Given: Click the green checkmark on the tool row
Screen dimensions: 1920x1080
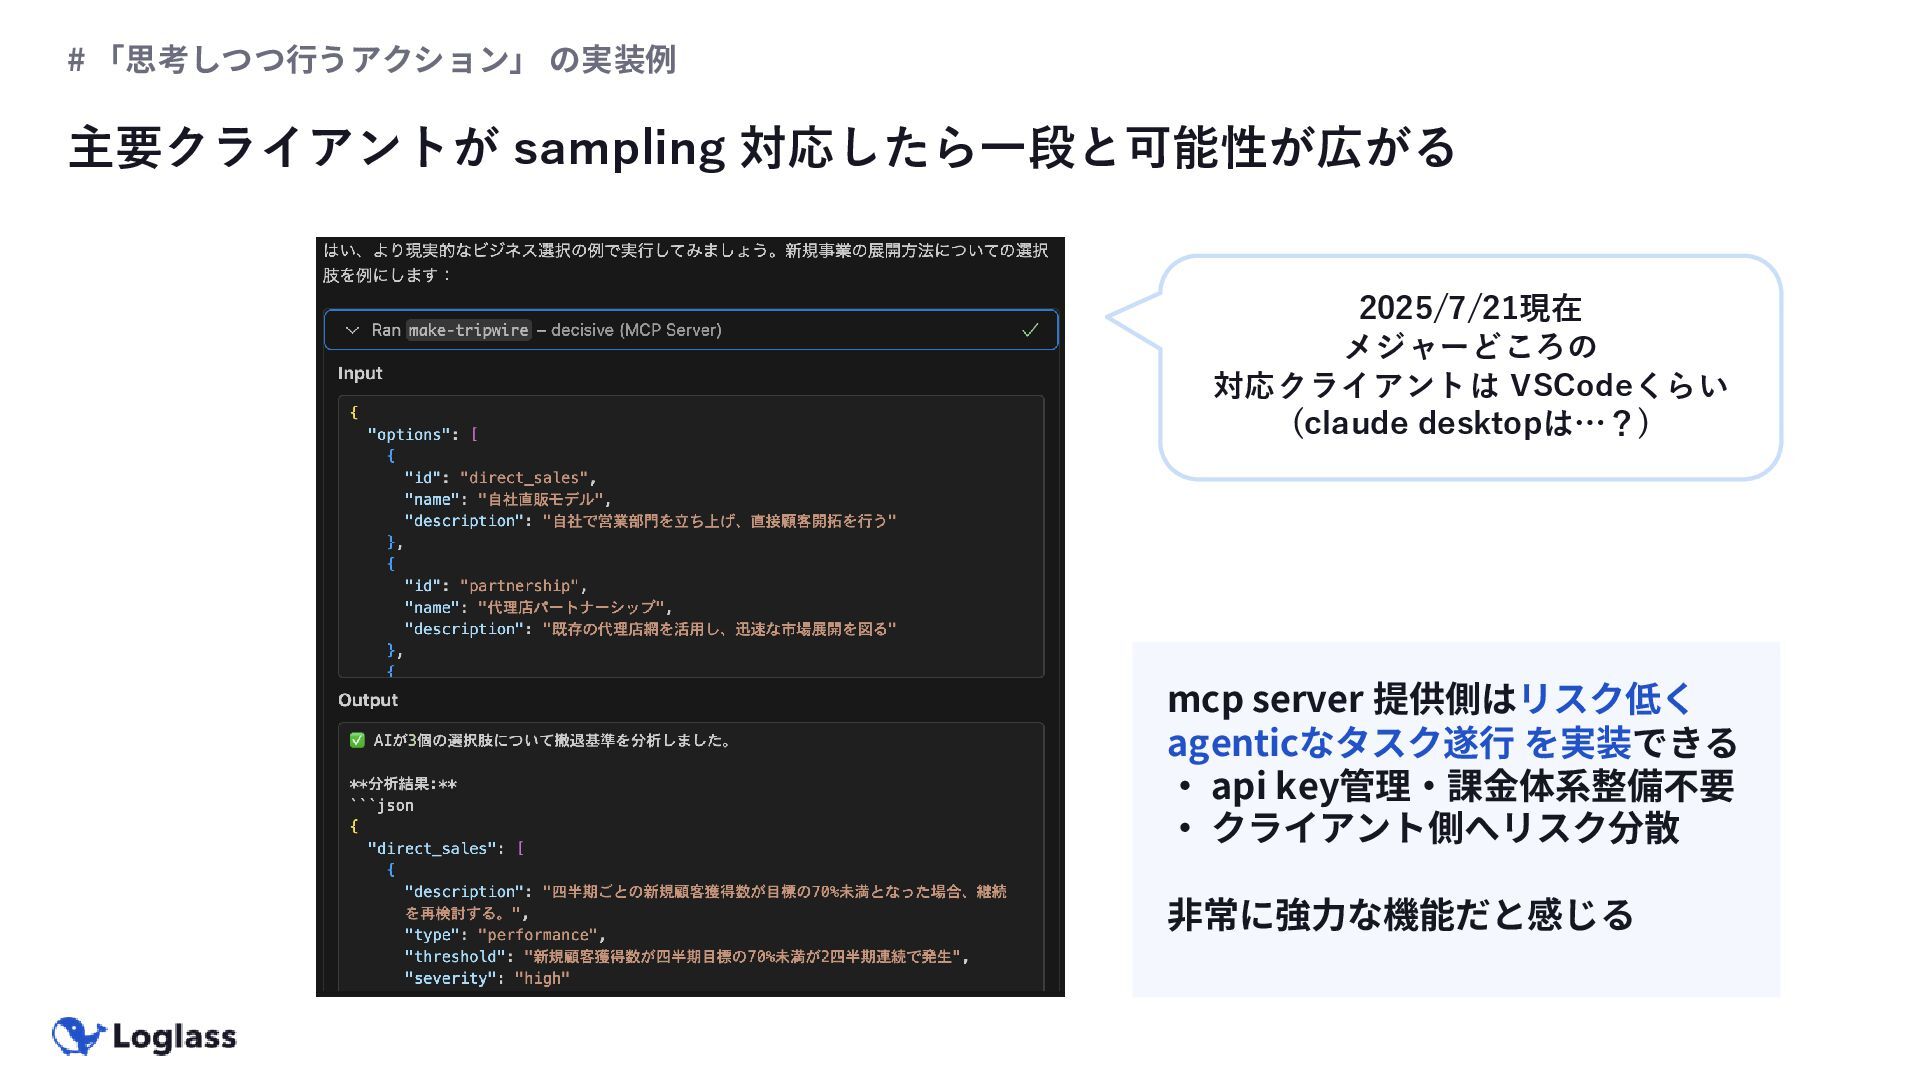Looking at the screenshot, I should (1030, 330).
